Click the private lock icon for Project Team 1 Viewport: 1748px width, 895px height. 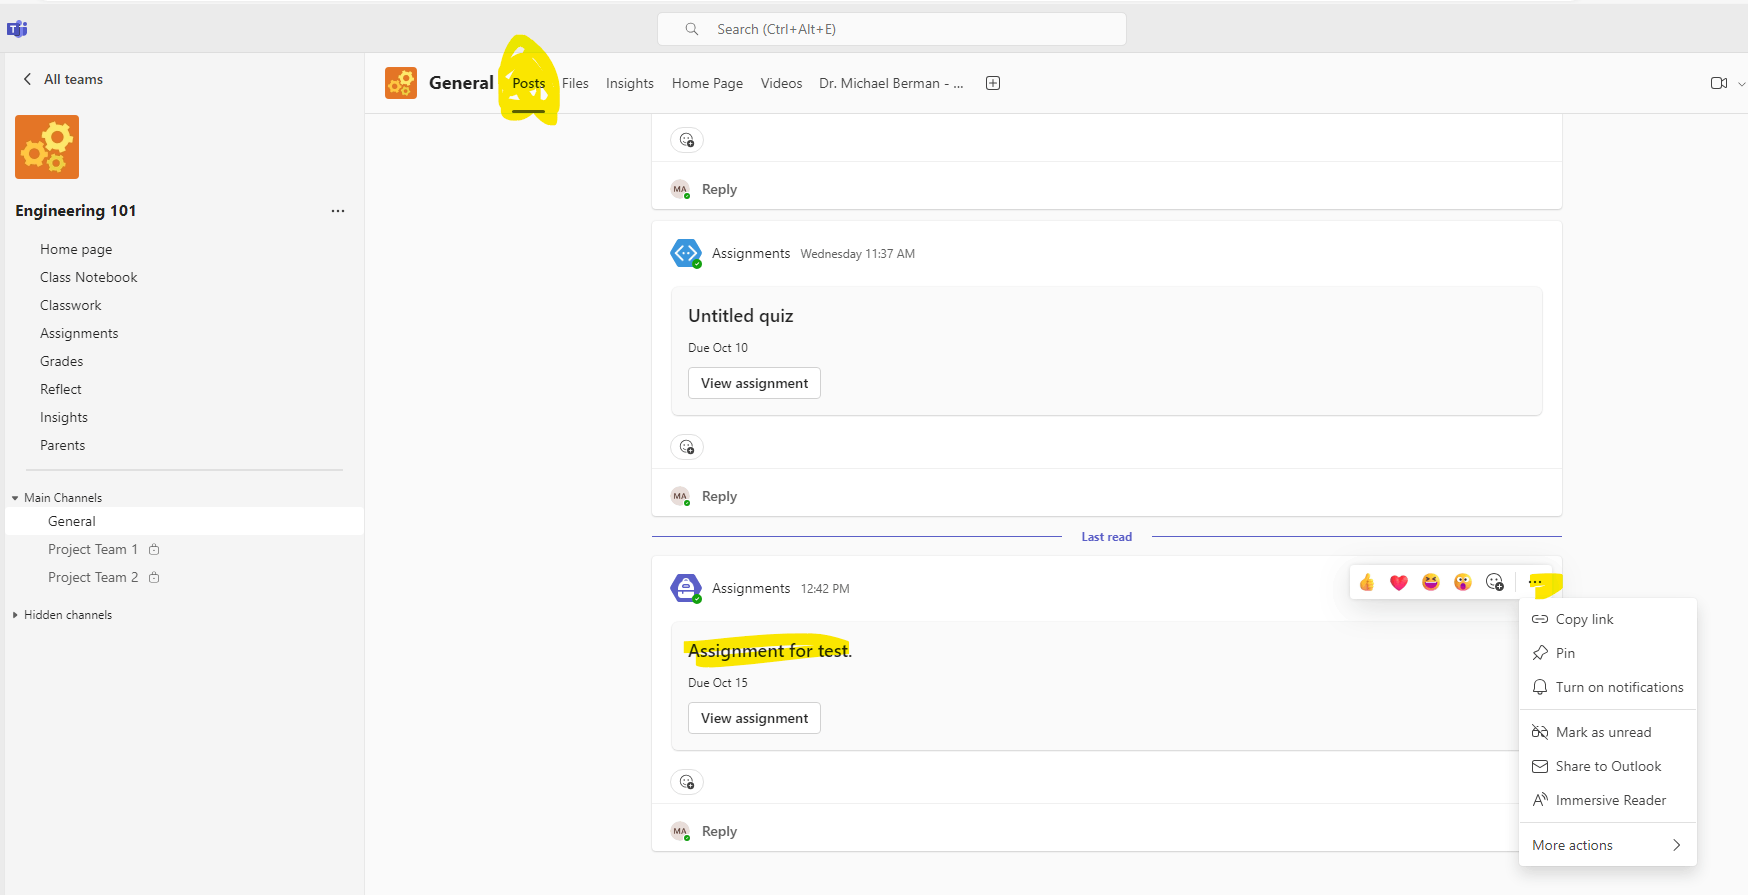(154, 549)
